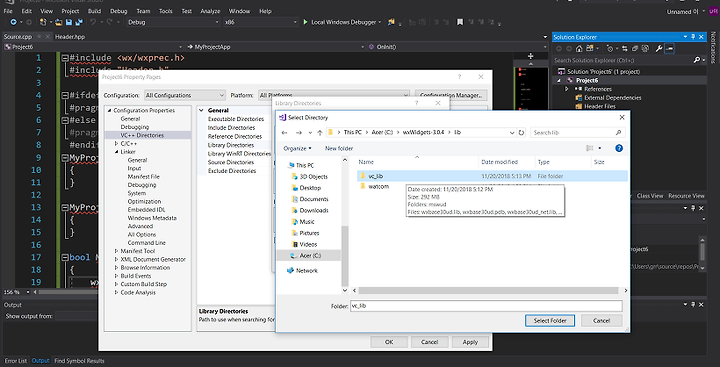Open the x86 platform dropdown
Viewport: 720px width, 367px height.
tap(261, 22)
